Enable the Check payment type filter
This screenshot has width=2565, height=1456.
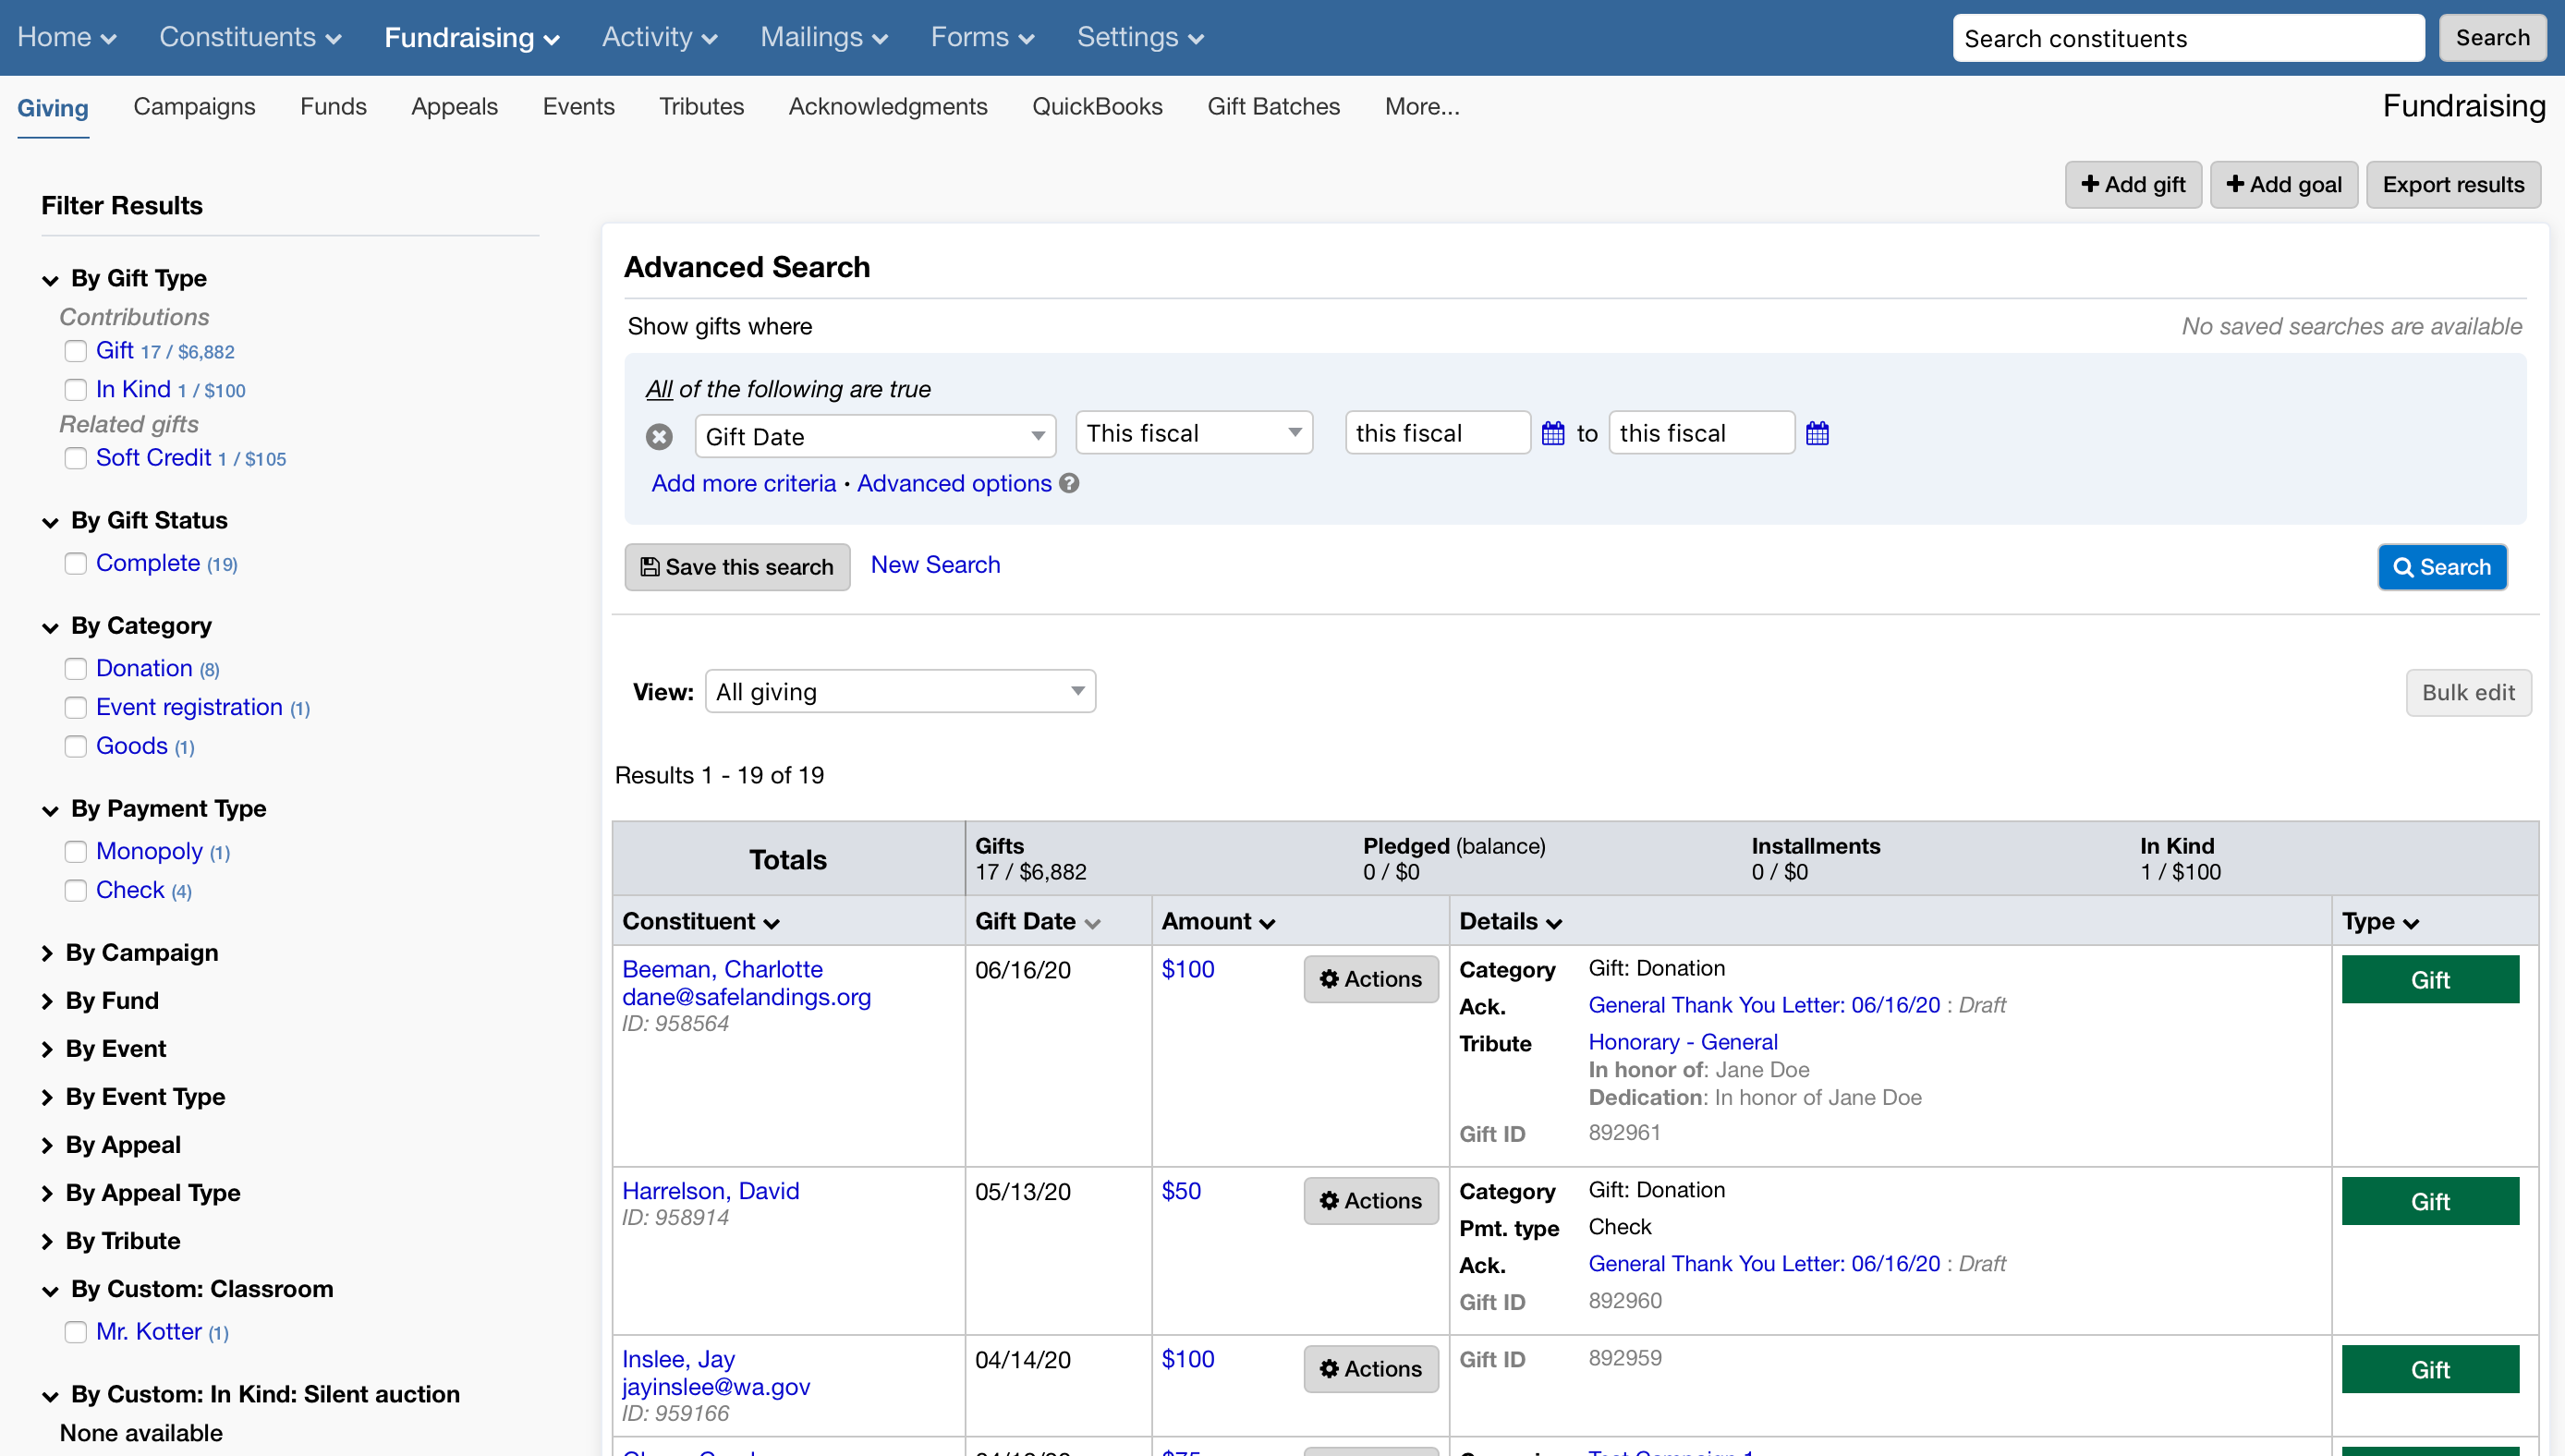pyautogui.click(x=75, y=891)
